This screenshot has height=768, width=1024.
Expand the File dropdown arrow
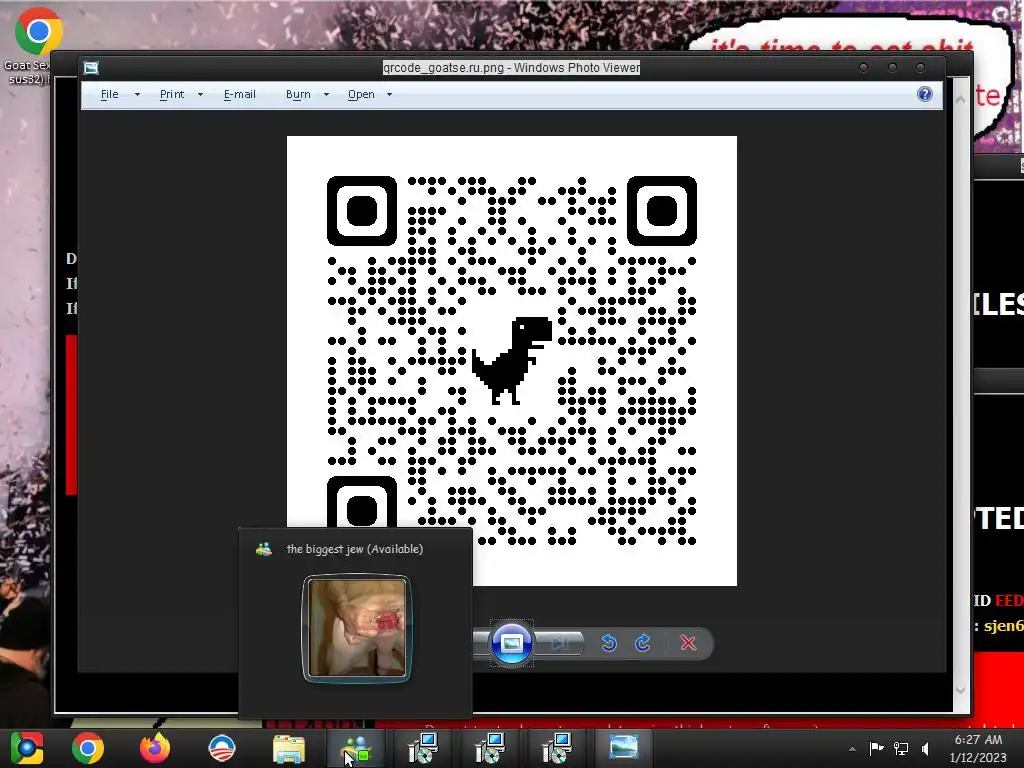tap(137, 95)
